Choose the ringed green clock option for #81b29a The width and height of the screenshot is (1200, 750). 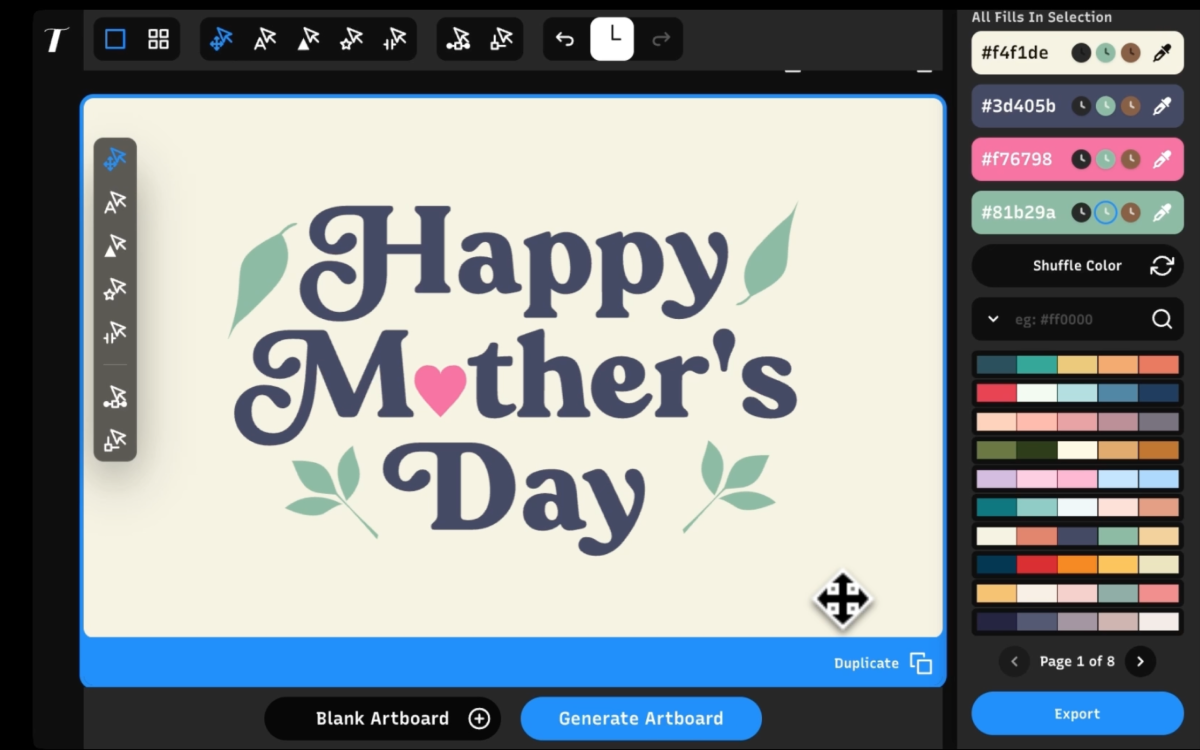click(1105, 212)
